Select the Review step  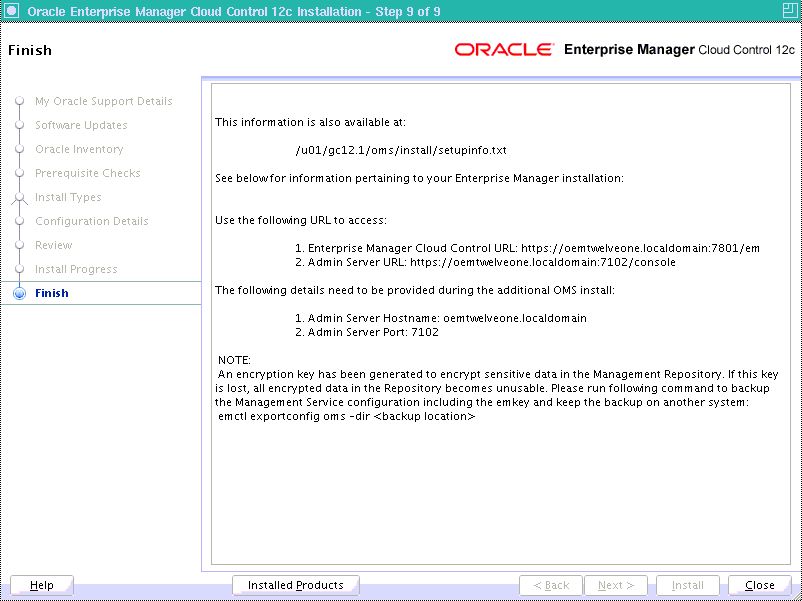coord(53,245)
